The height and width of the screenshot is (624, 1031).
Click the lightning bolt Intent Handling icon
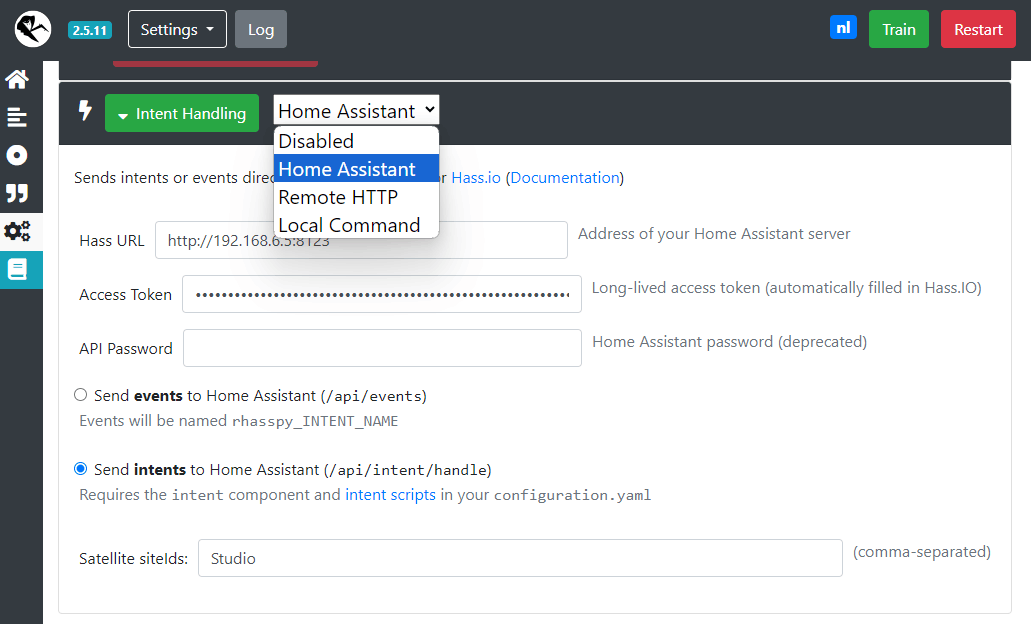point(85,110)
